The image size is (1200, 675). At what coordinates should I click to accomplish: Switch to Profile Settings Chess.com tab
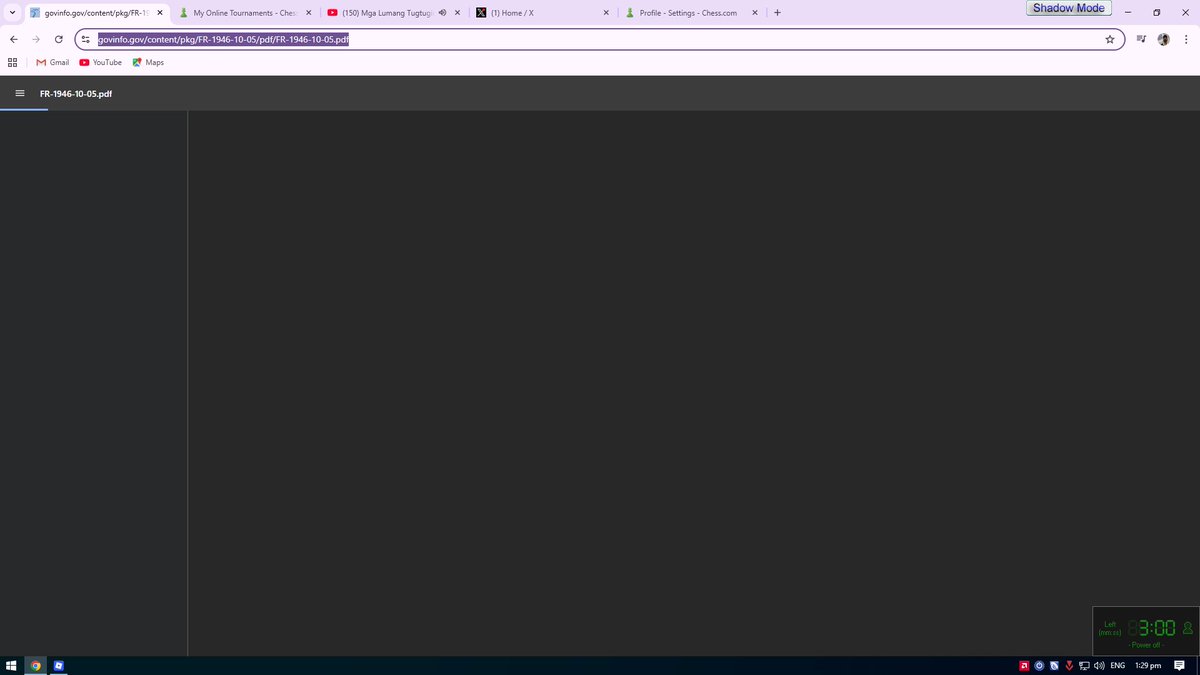click(x=690, y=13)
